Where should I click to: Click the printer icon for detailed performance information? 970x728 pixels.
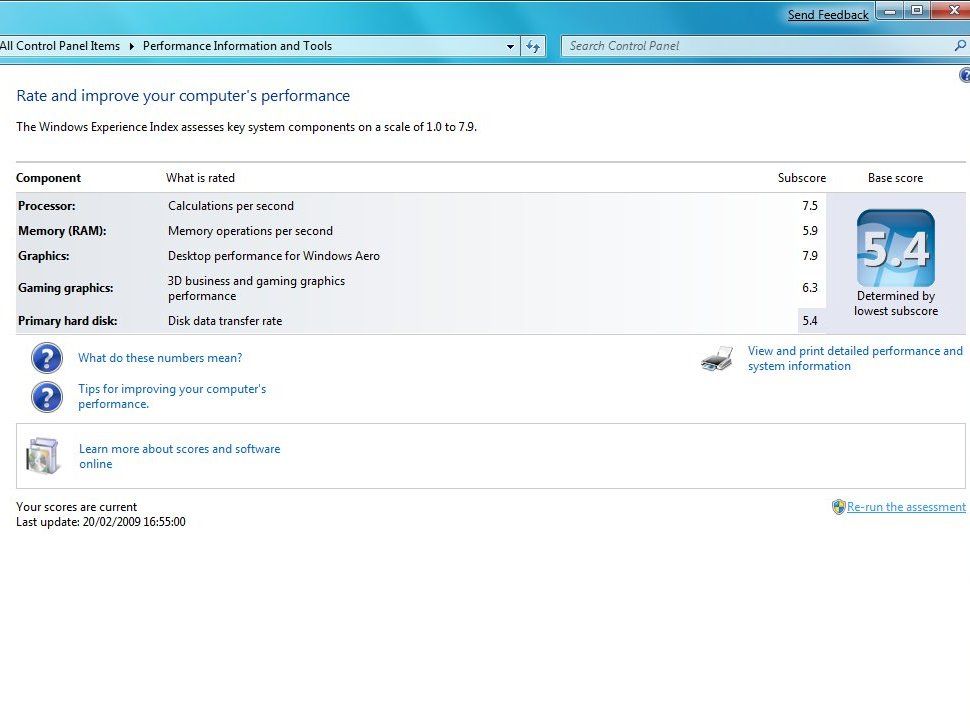pos(716,358)
